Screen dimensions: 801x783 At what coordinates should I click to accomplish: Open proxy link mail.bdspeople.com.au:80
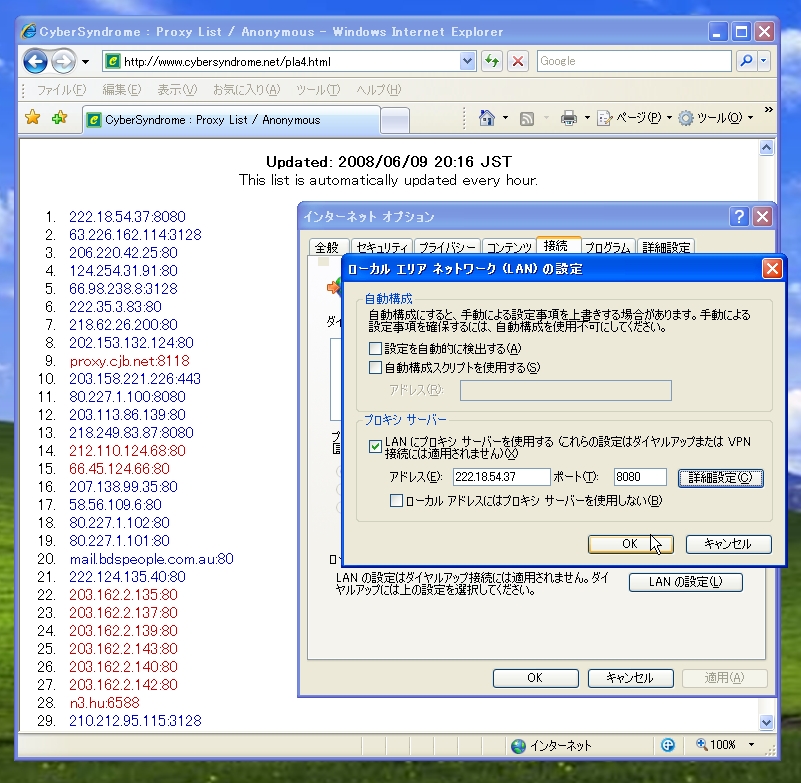point(152,559)
